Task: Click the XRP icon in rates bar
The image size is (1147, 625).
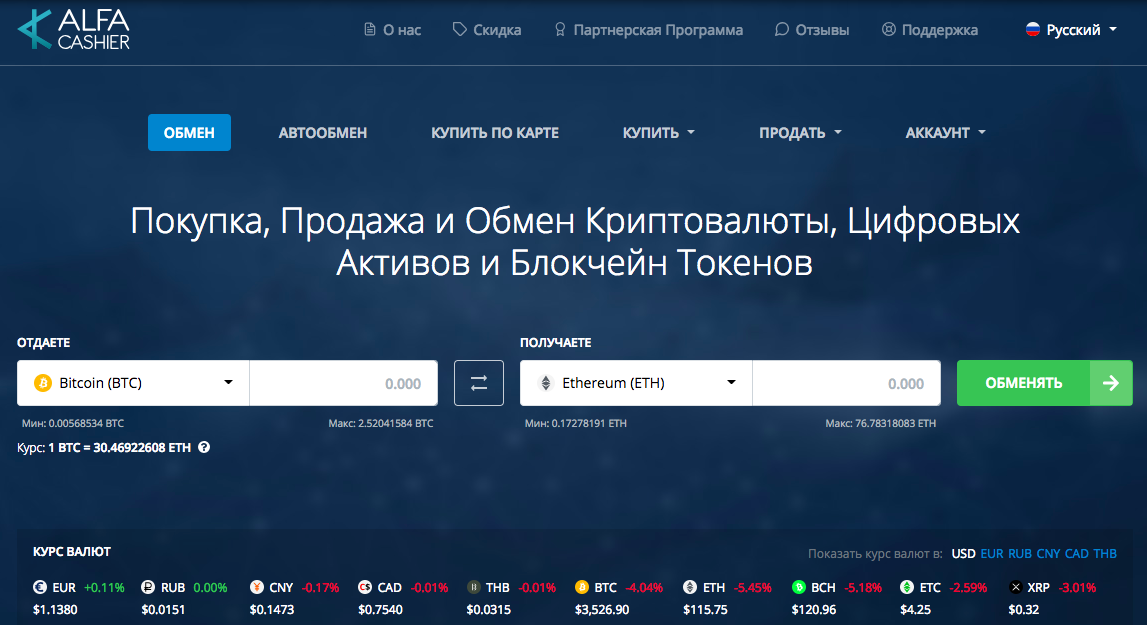Action: click(x=1015, y=587)
